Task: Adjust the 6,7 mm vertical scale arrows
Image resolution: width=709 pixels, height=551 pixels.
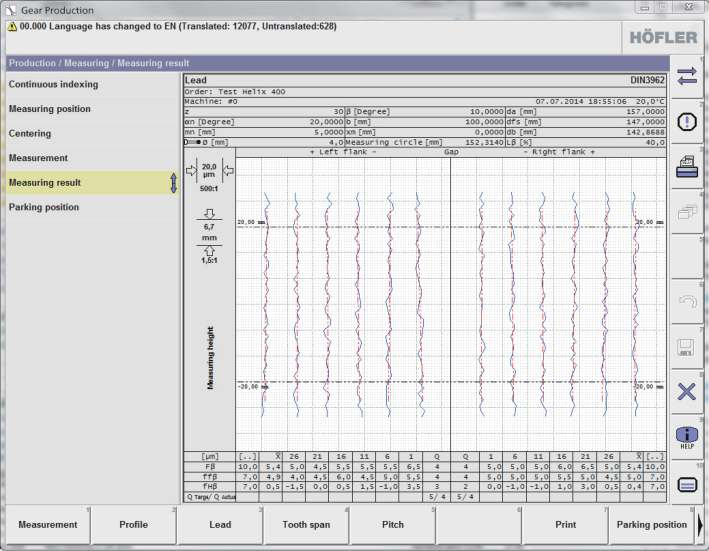Action: [209, 231]
